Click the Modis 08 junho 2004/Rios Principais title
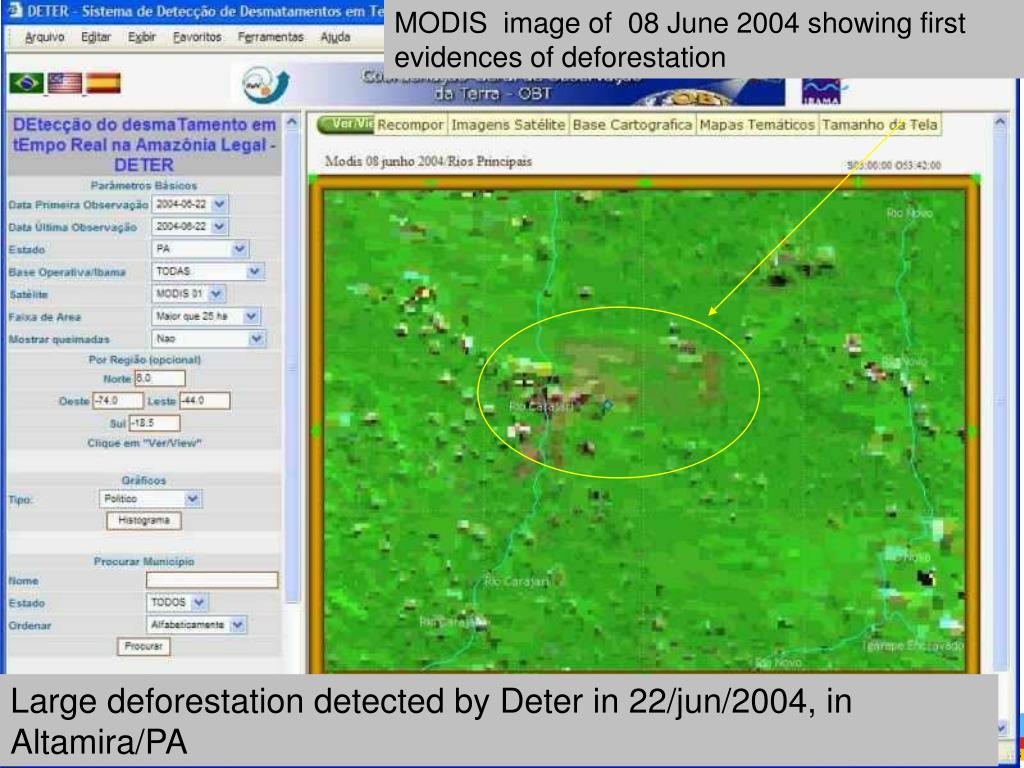This screenshot has height=768, width=1024. (x=428, y=161)
